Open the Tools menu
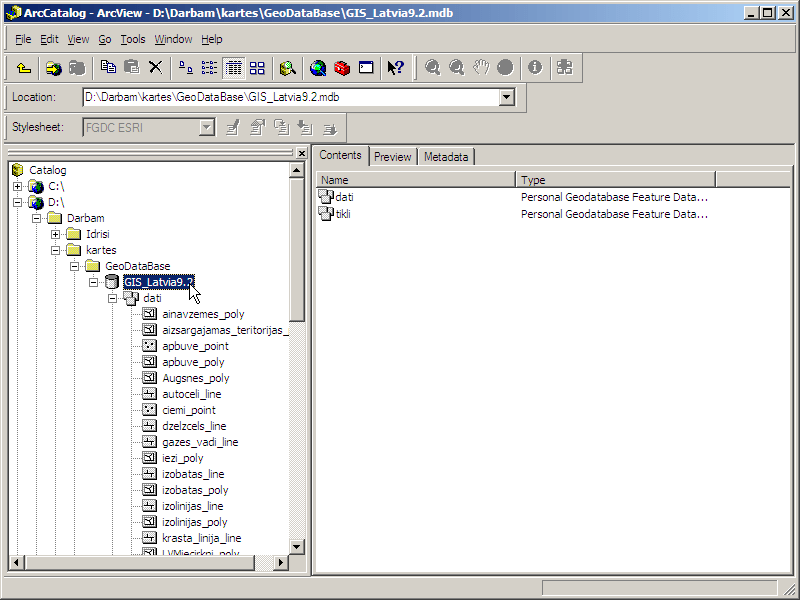The height and width of the screenshot is (600, 800). click(x=133, y=39)
